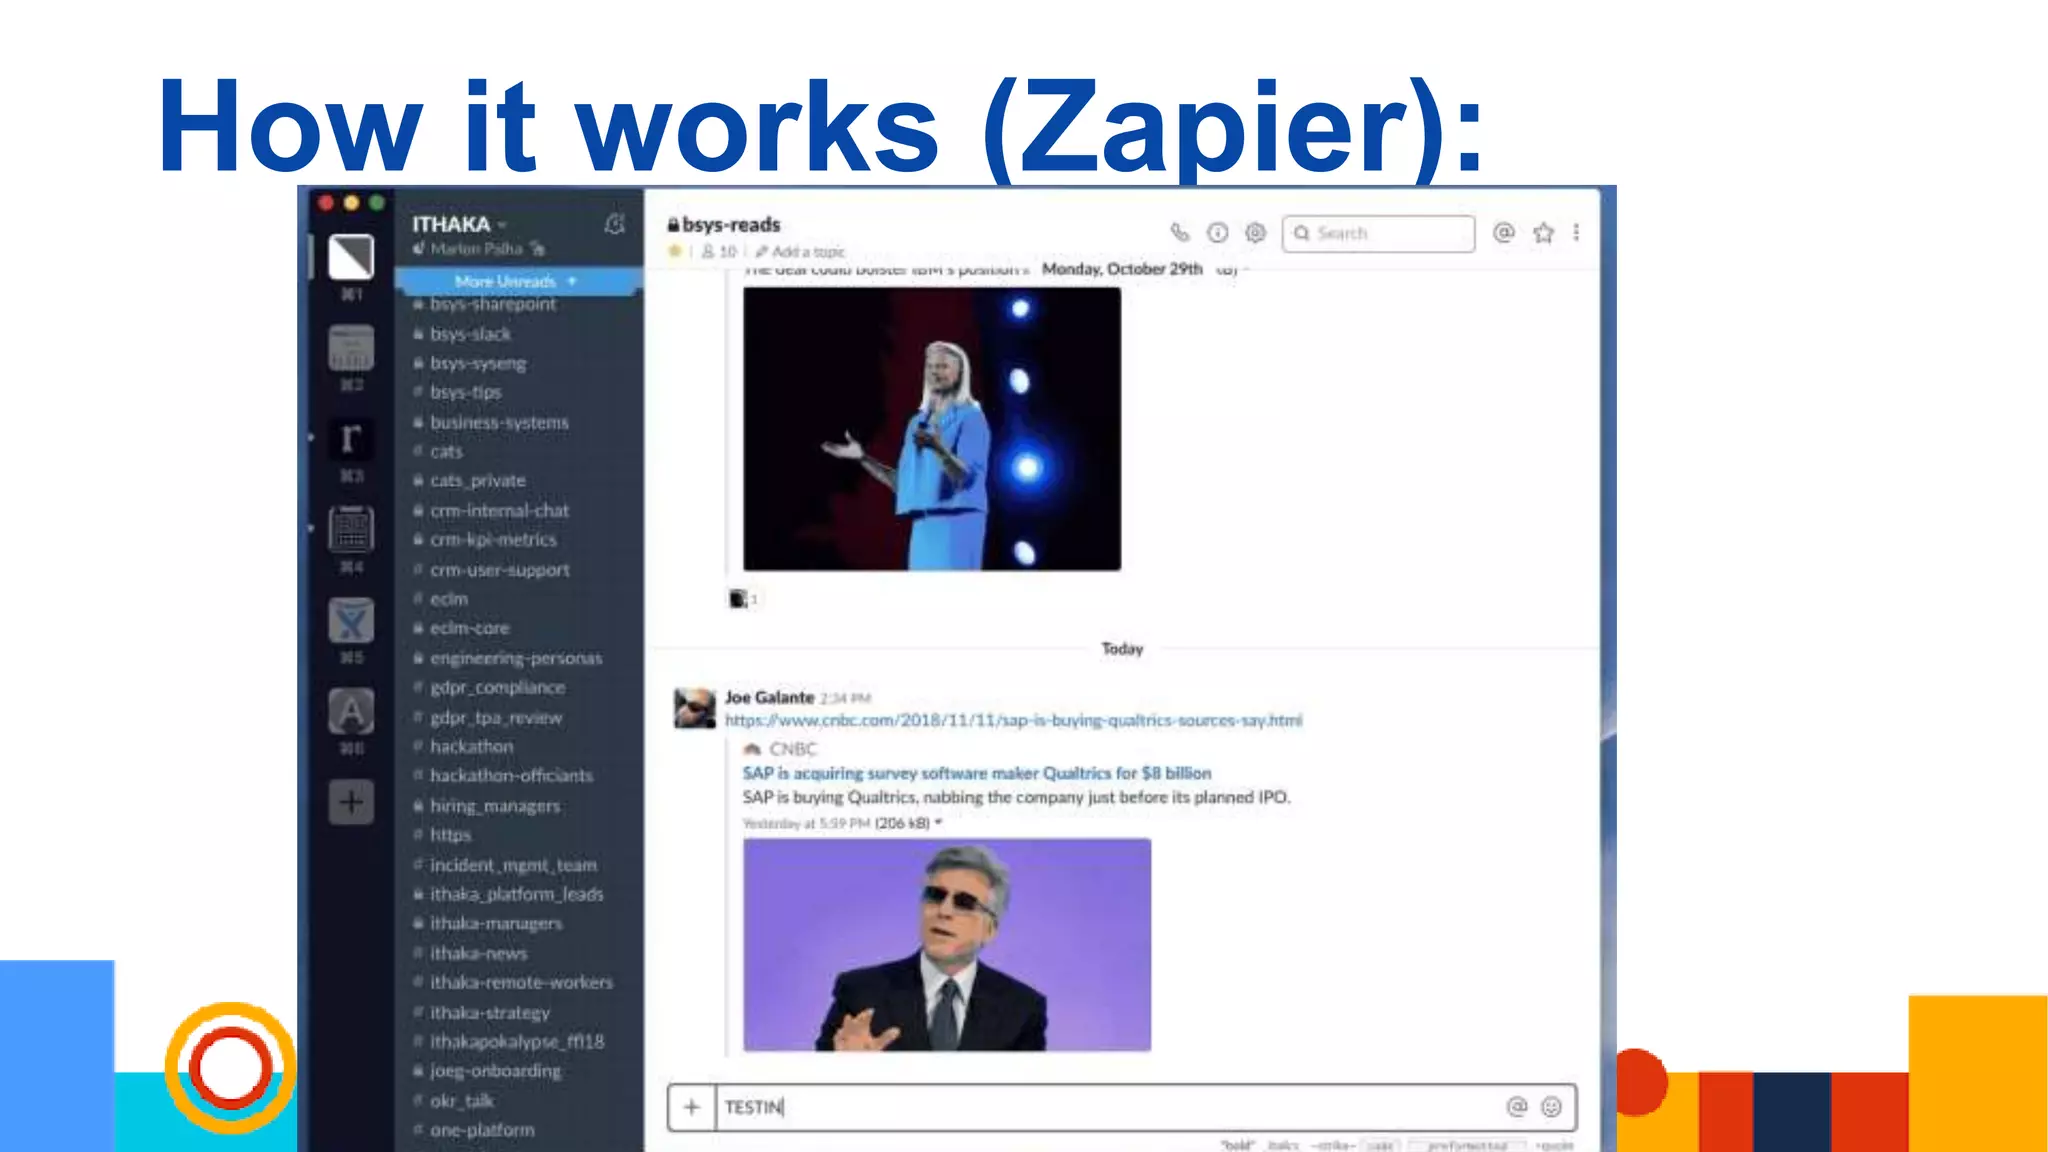Switch to the X workspace icon
The width and height of the screenshot is (2048, 1152).
point(351,620)
